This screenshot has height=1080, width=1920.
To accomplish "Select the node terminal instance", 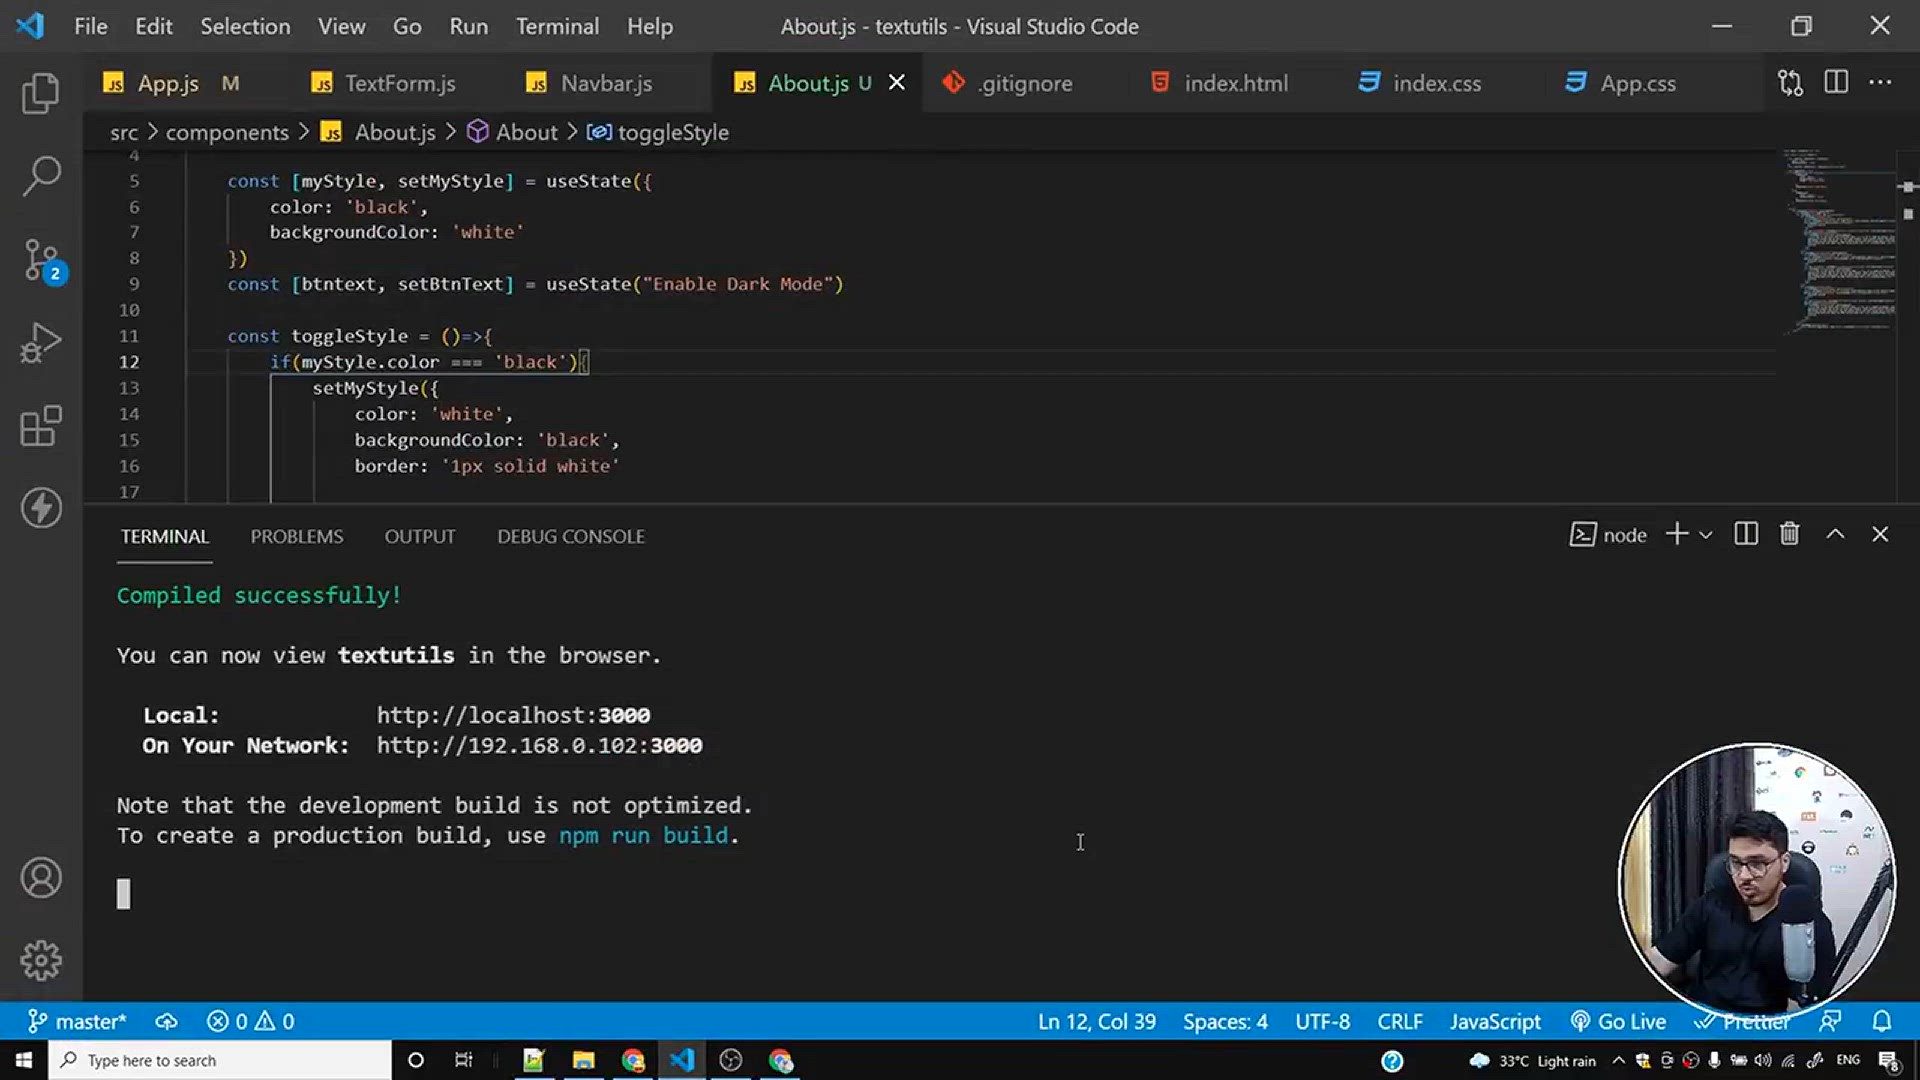I will click(x=1608, y=535).
